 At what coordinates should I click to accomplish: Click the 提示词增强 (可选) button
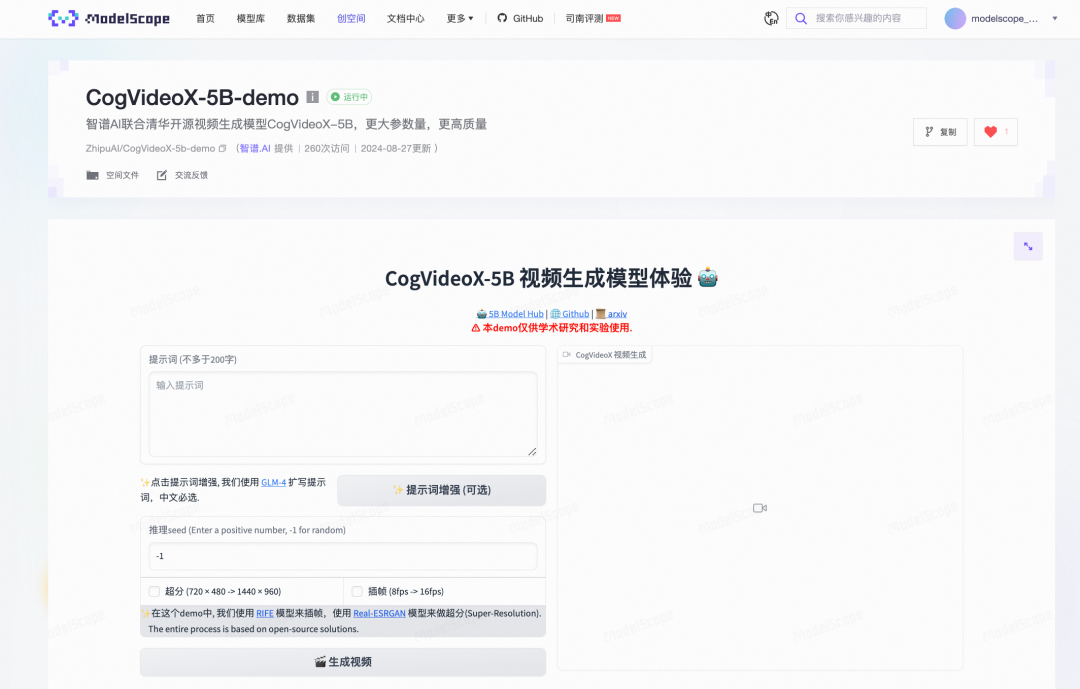tap(442, 490)
